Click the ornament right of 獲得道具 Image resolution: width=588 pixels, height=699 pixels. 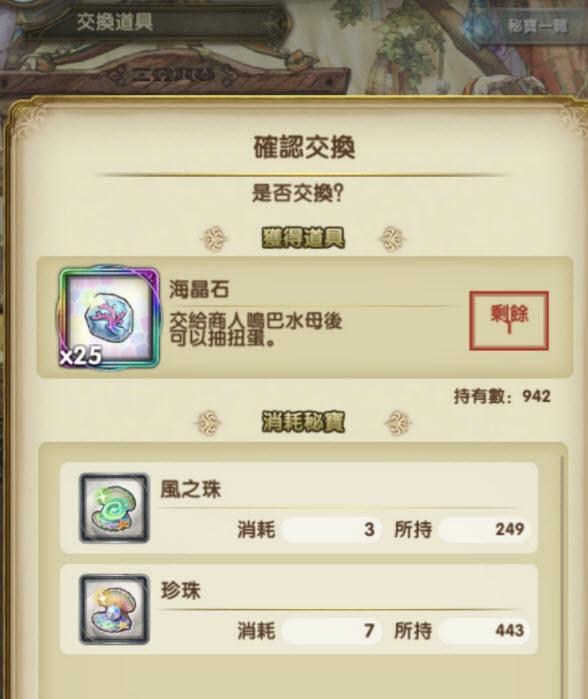pos(392,239)
